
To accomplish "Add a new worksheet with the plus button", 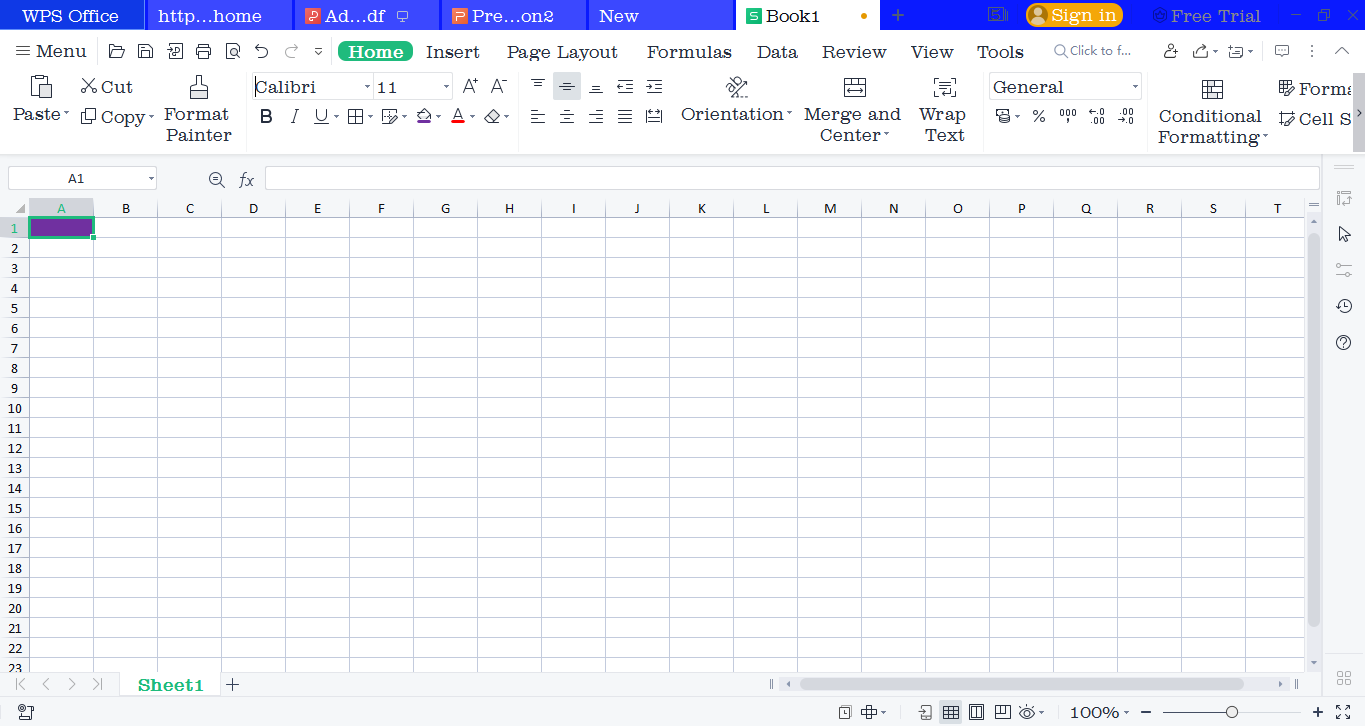I will click(x=232, y=684).
